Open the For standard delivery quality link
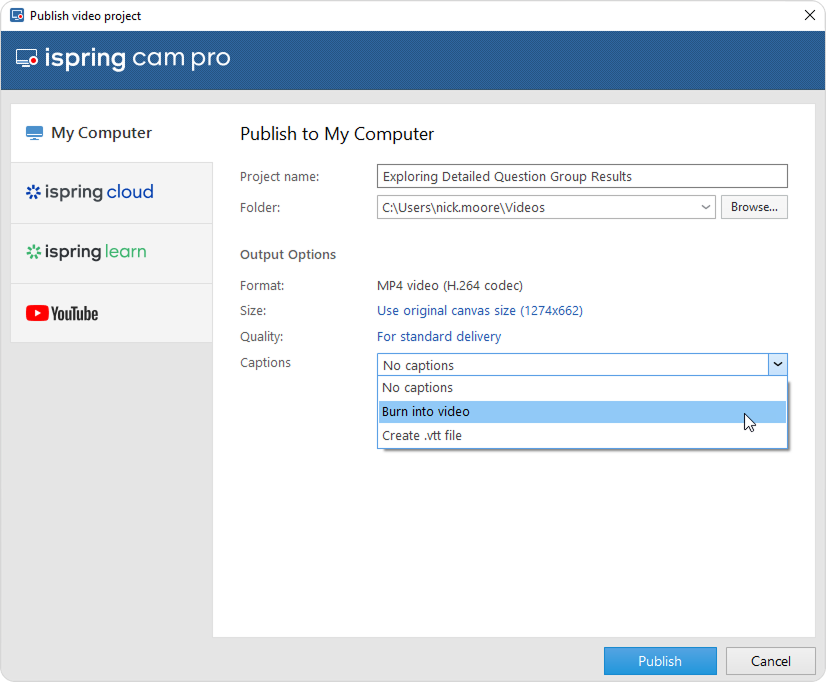 (x=439, y=337)
